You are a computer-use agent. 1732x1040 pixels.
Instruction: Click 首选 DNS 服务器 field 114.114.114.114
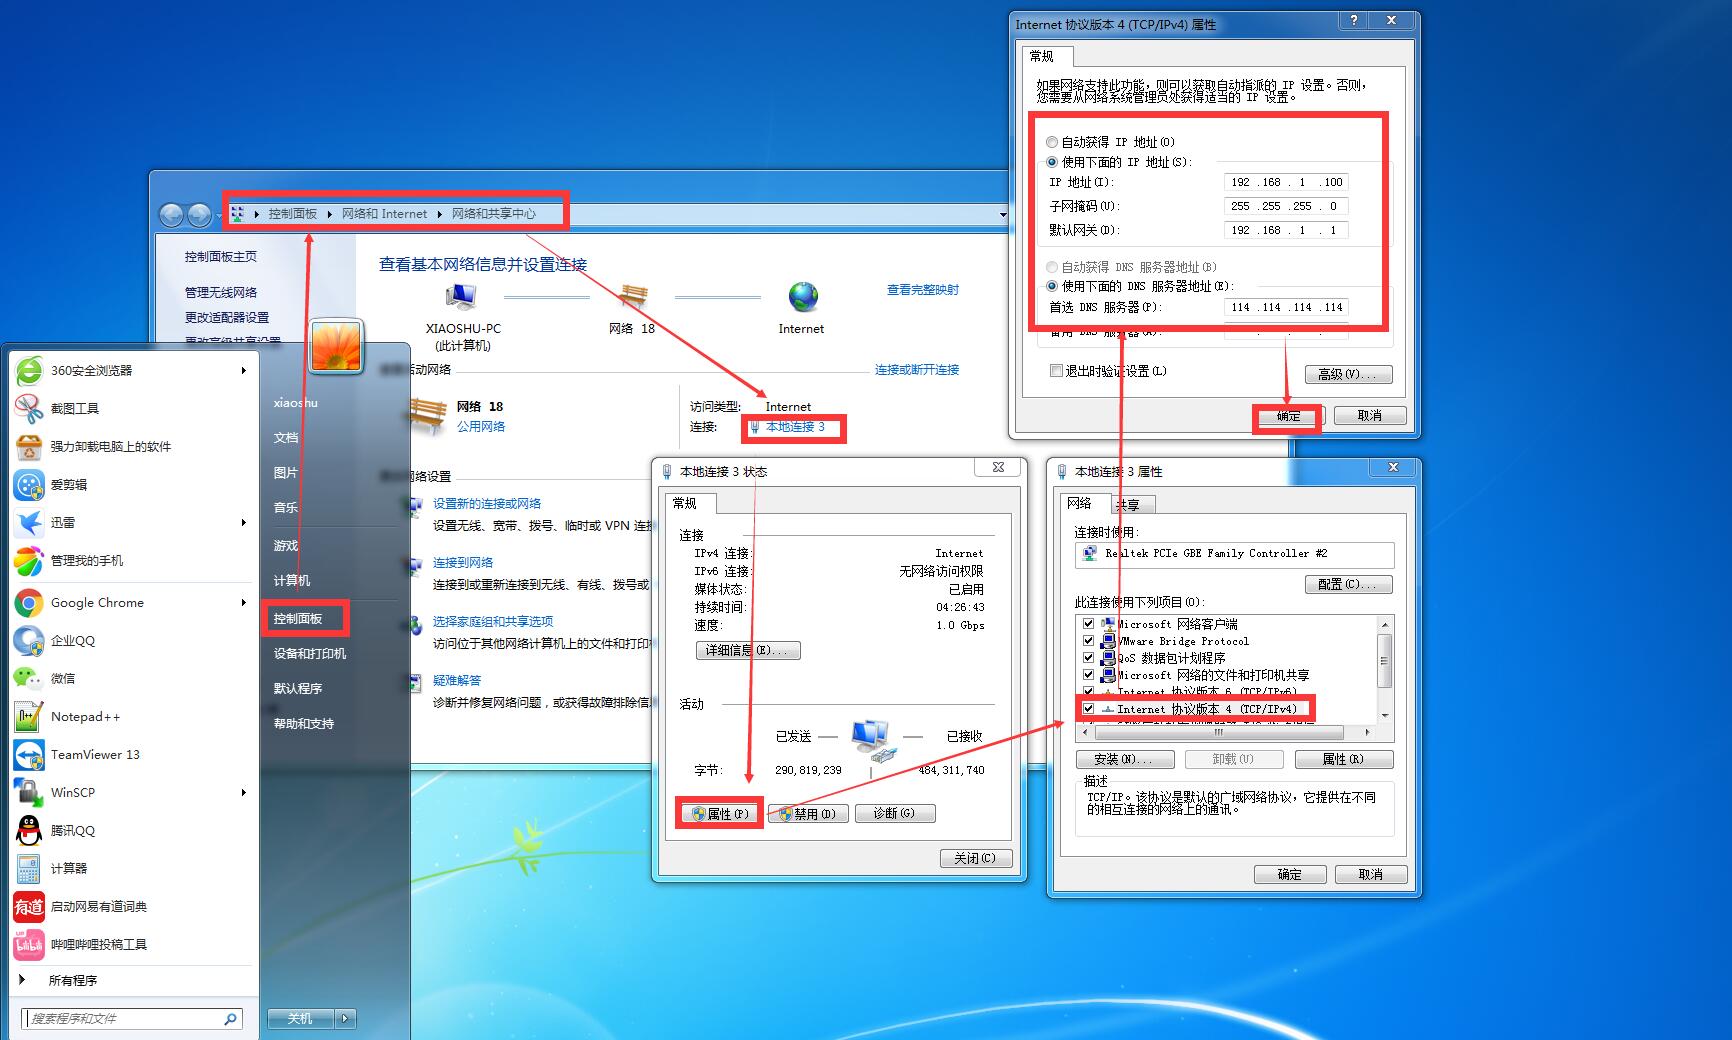coord(1286,307)
